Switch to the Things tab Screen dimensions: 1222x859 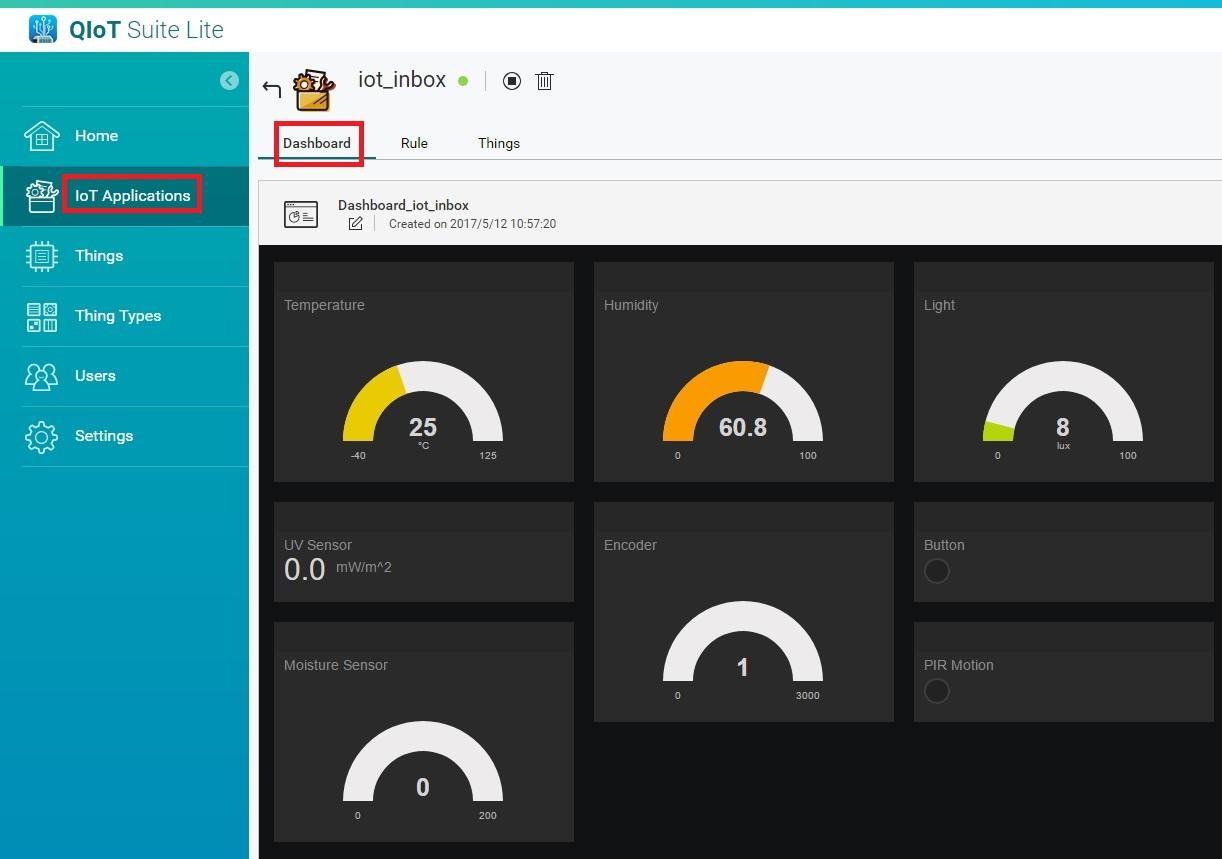498,143
